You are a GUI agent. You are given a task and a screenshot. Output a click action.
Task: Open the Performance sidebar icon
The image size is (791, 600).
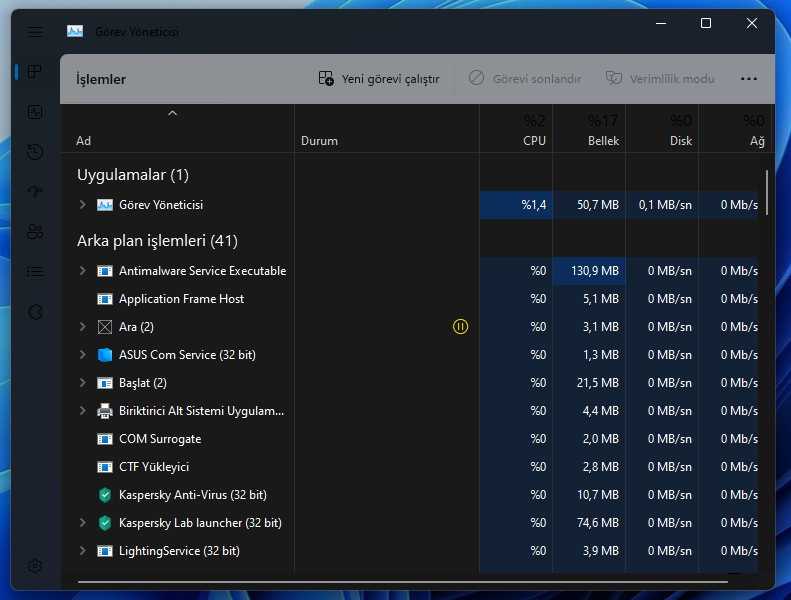pos(35,112)
